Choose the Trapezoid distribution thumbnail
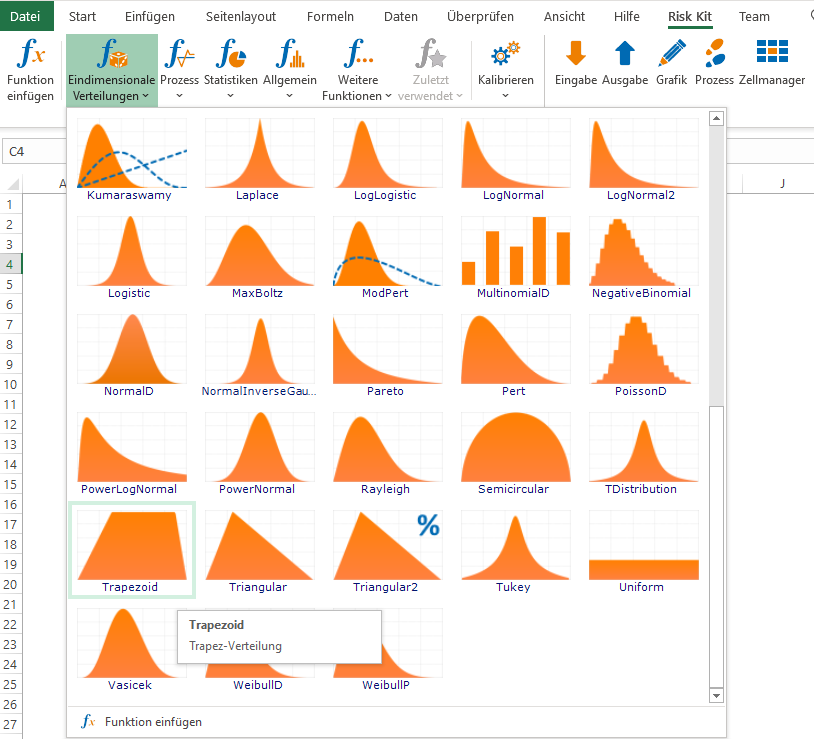Image resolution: width=814 pixels, height=739 pixels. coord(132,550)
